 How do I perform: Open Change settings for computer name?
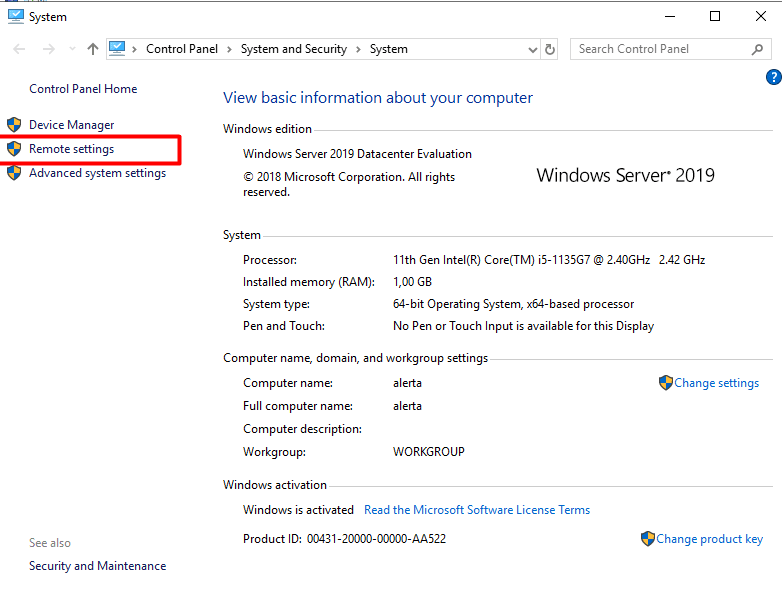coord(717,383)
